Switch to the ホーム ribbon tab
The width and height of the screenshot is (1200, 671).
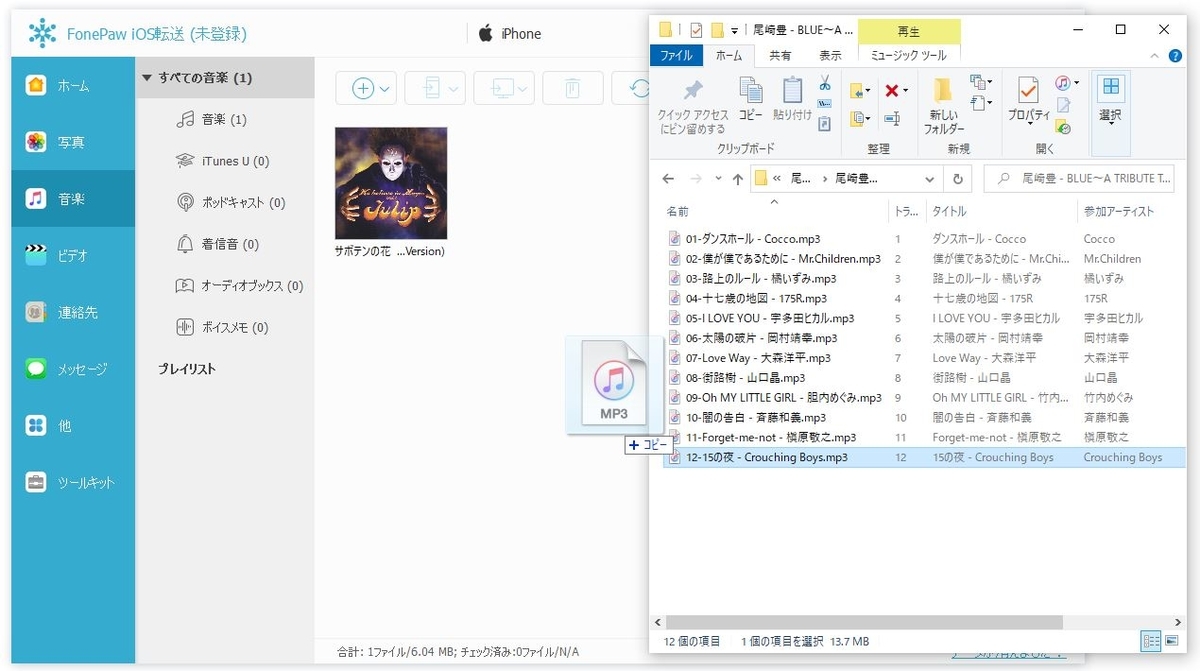(730, 56)
